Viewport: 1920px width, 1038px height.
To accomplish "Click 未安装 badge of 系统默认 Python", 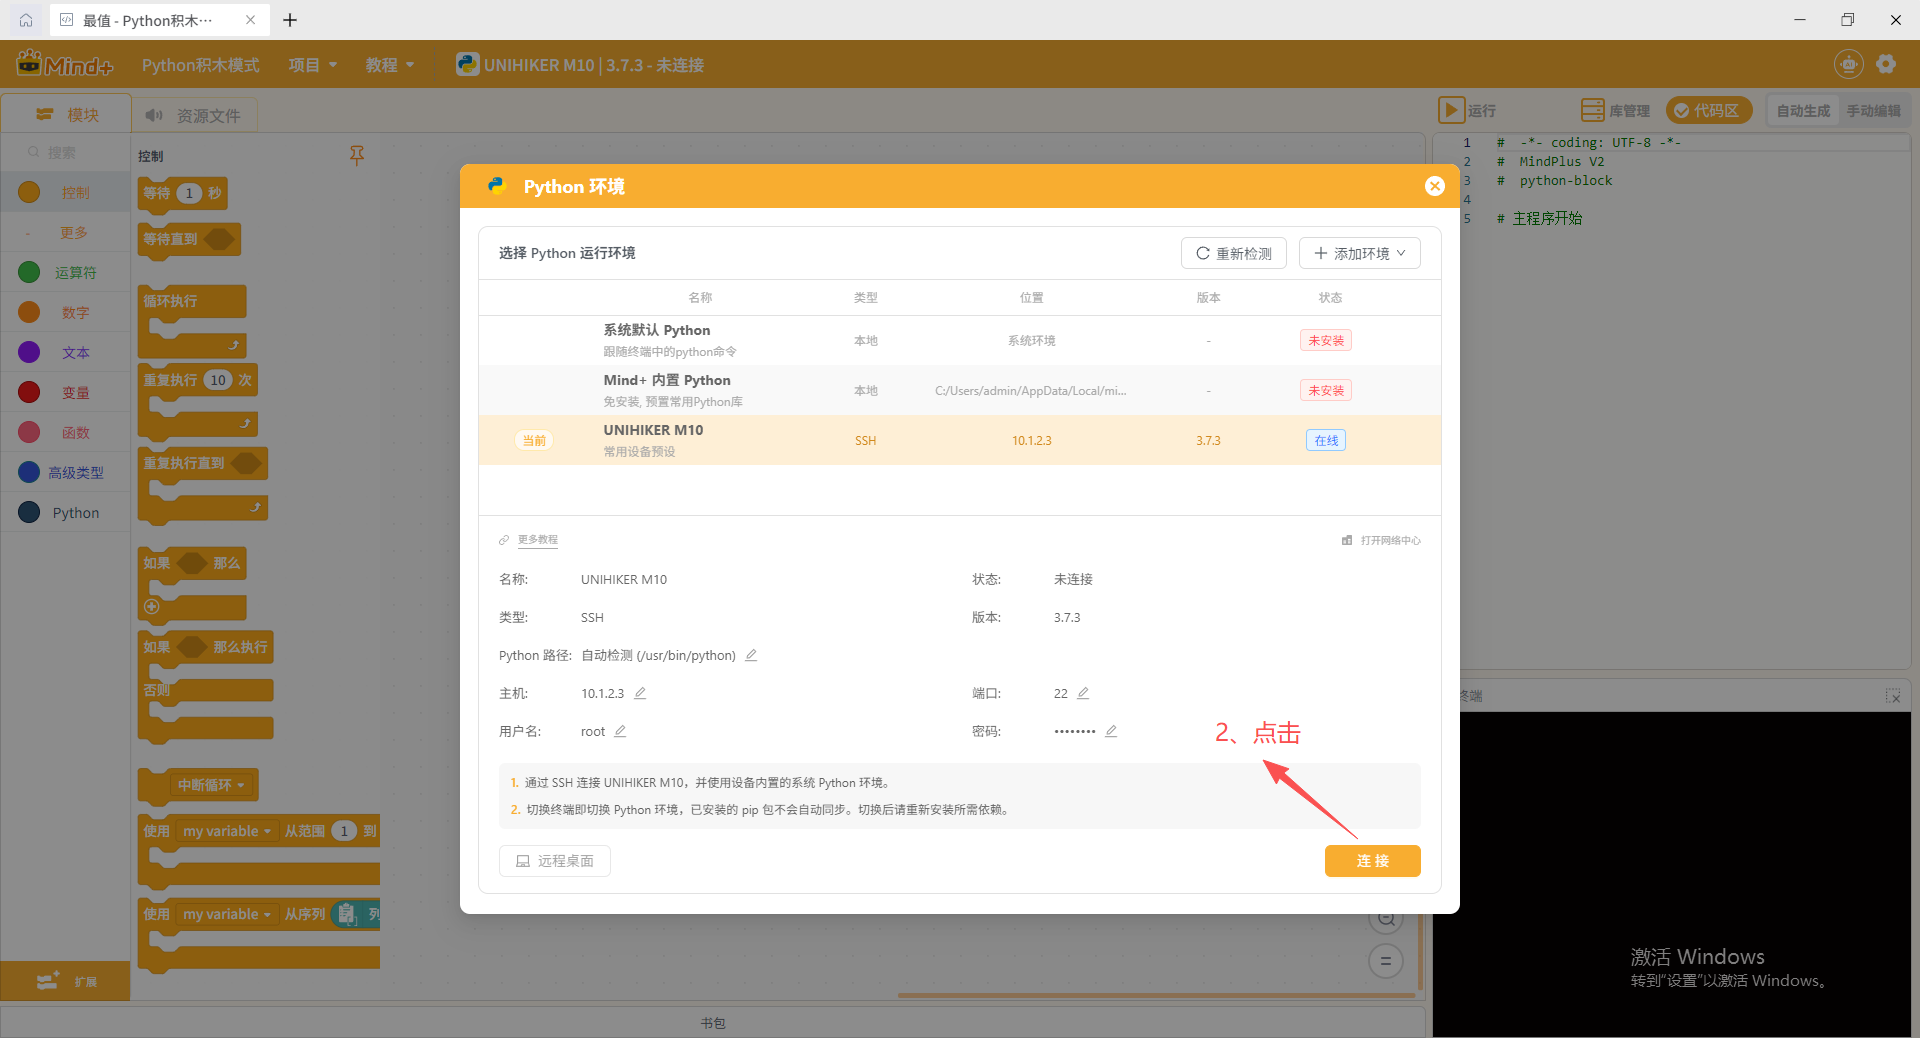I will tap(1326, 340).
